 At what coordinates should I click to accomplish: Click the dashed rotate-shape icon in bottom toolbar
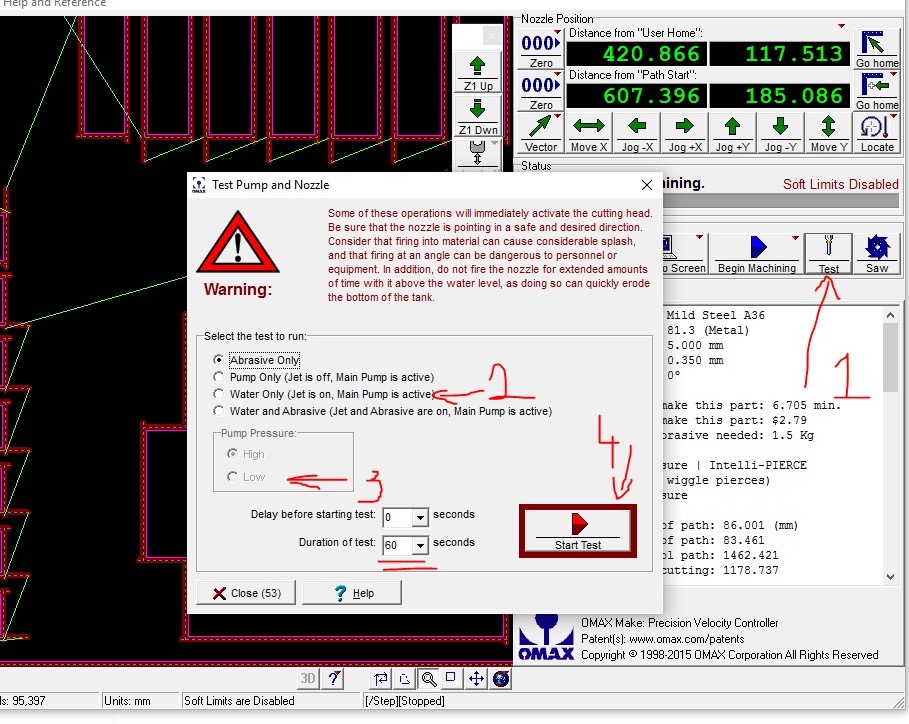click(x=405, y=678)
